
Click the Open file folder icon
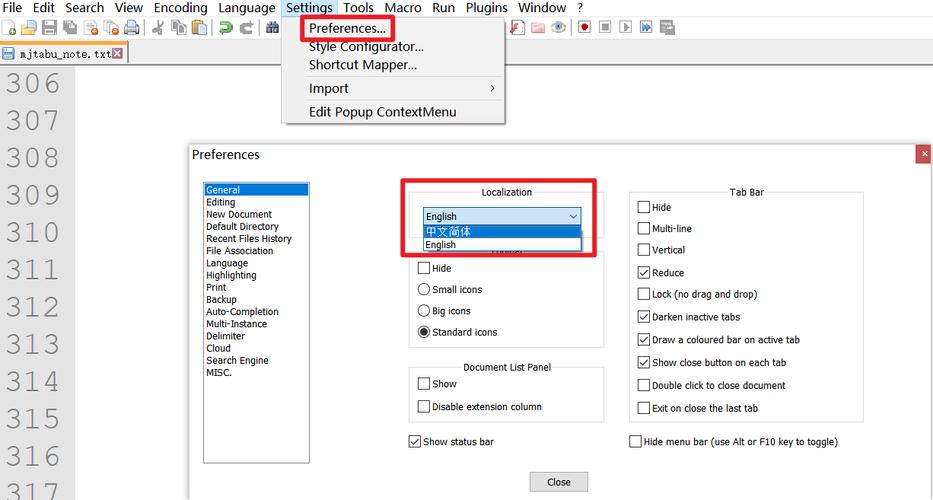[x=29, y=28]
